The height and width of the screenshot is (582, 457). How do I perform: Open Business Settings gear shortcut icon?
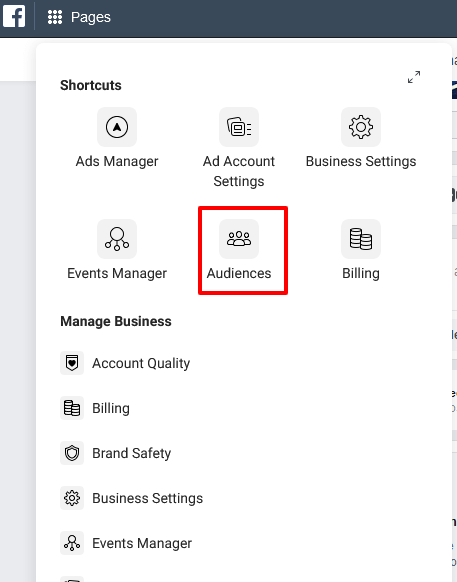[x=361, y=127]
